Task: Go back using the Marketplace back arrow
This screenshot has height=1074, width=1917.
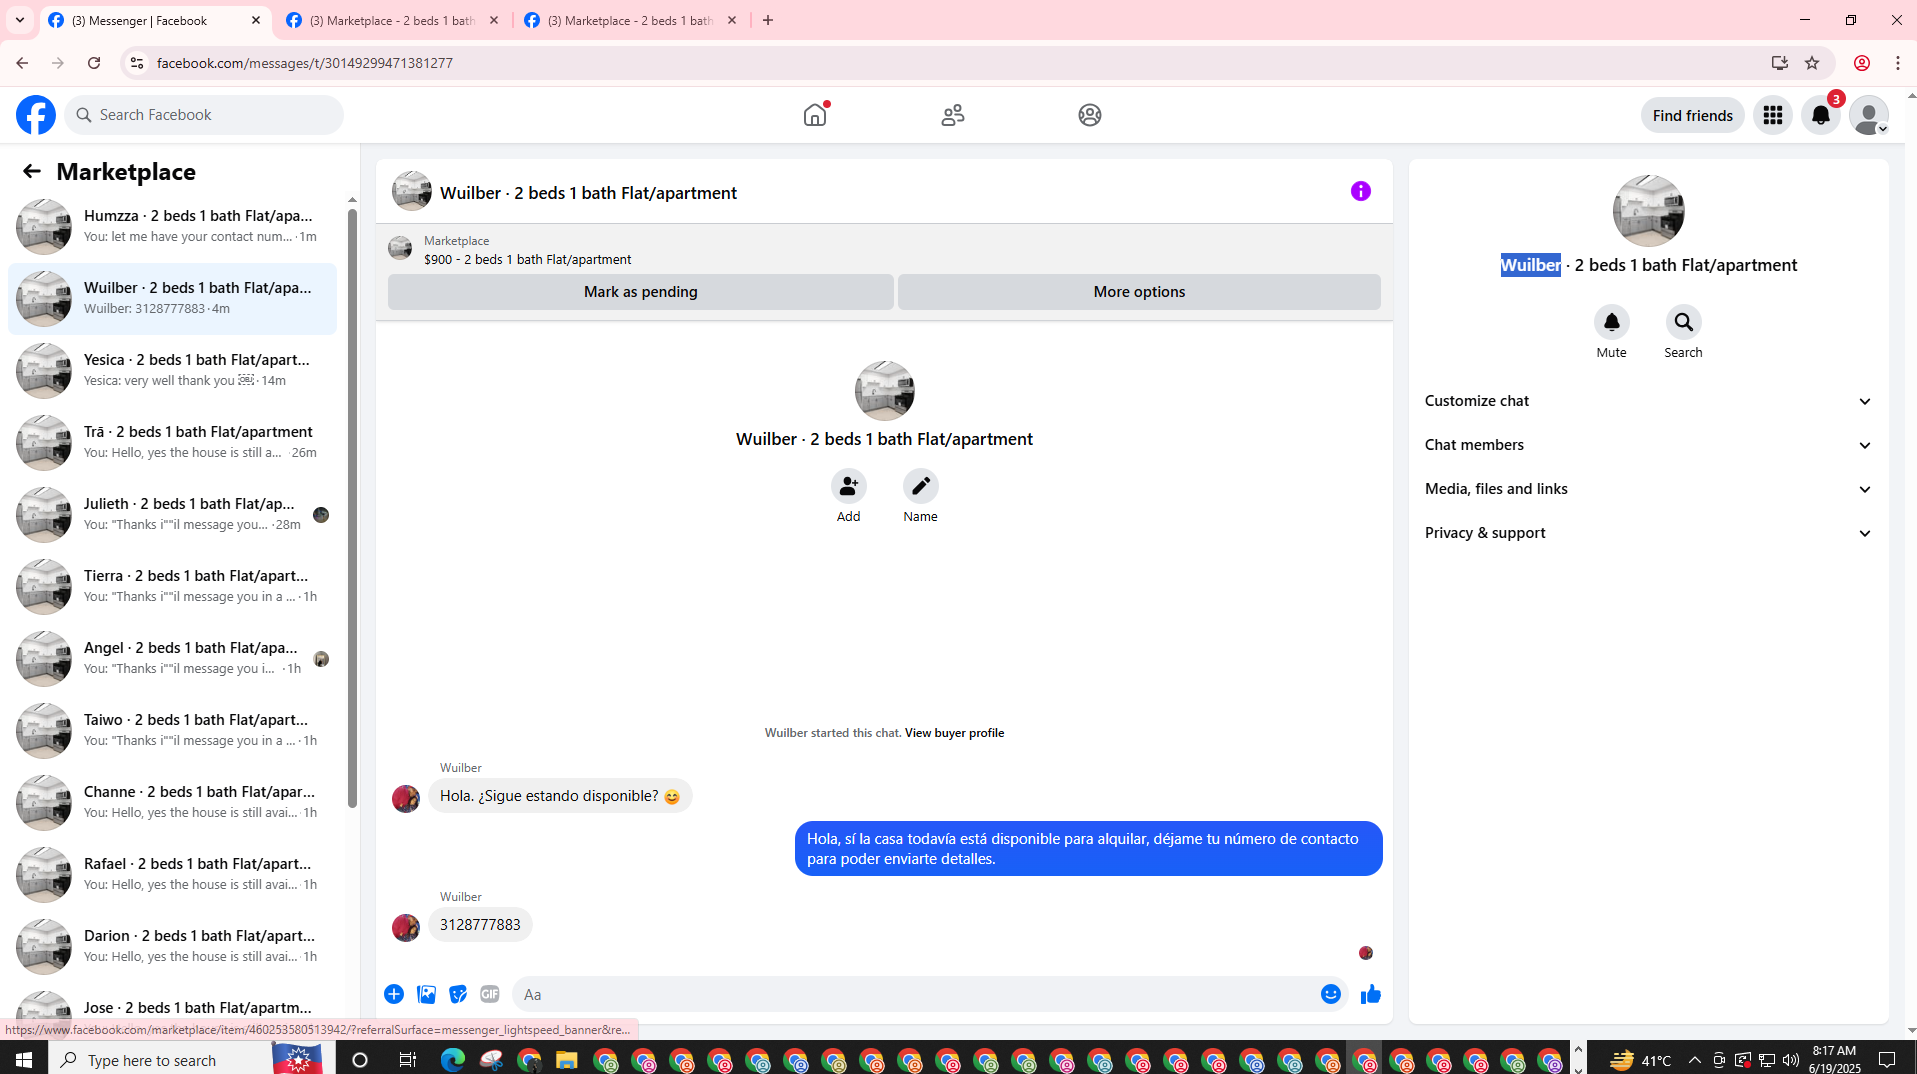Action: (x=32, y=171)
